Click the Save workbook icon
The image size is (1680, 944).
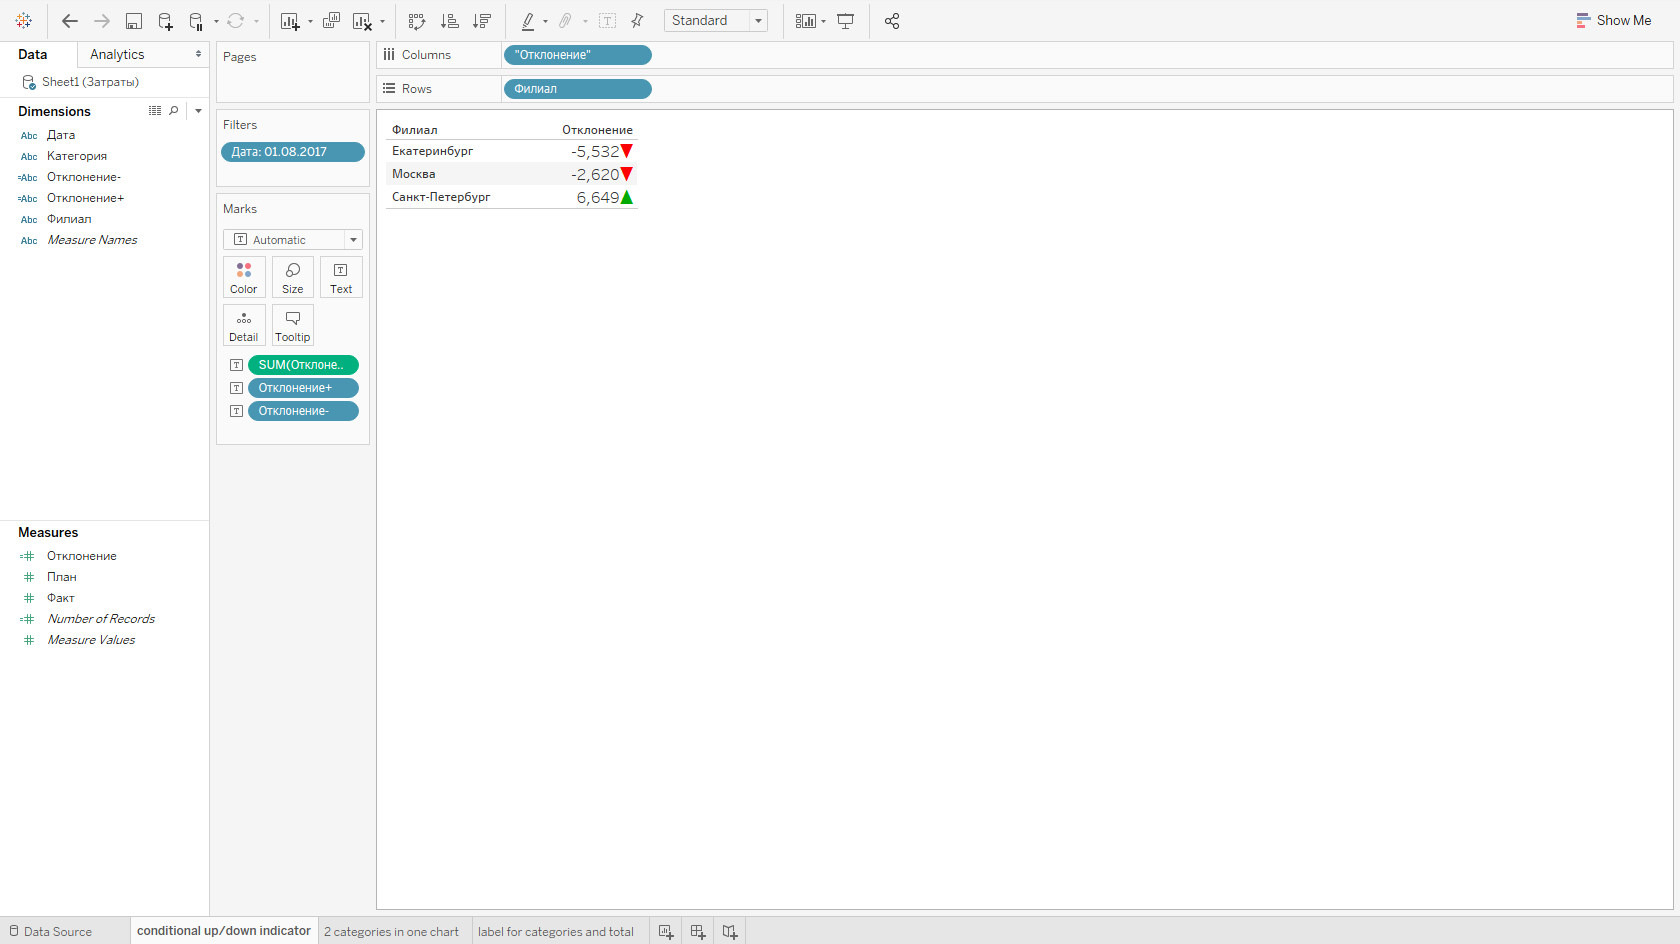coord(133,21)
